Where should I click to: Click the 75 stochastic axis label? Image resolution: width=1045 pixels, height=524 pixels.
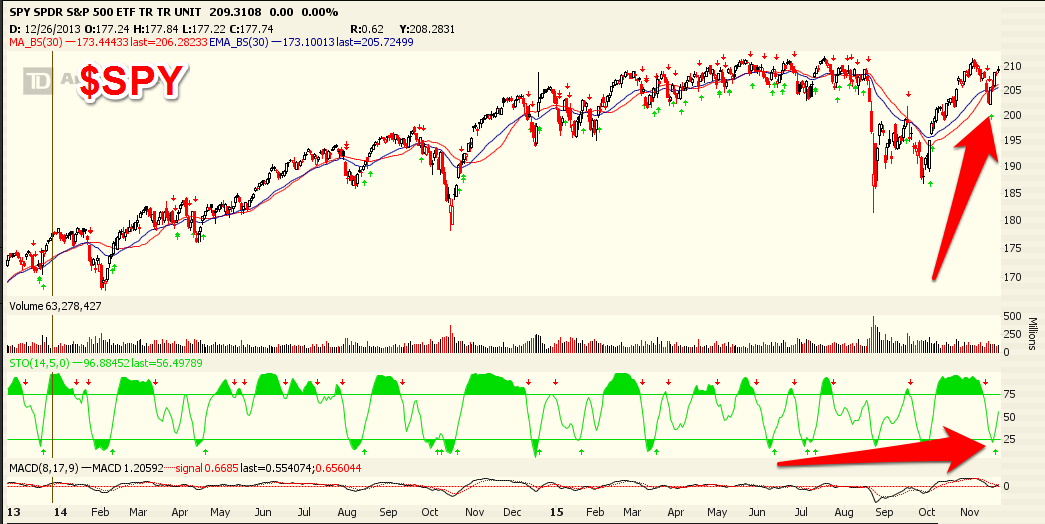[x=1010, y=395]
